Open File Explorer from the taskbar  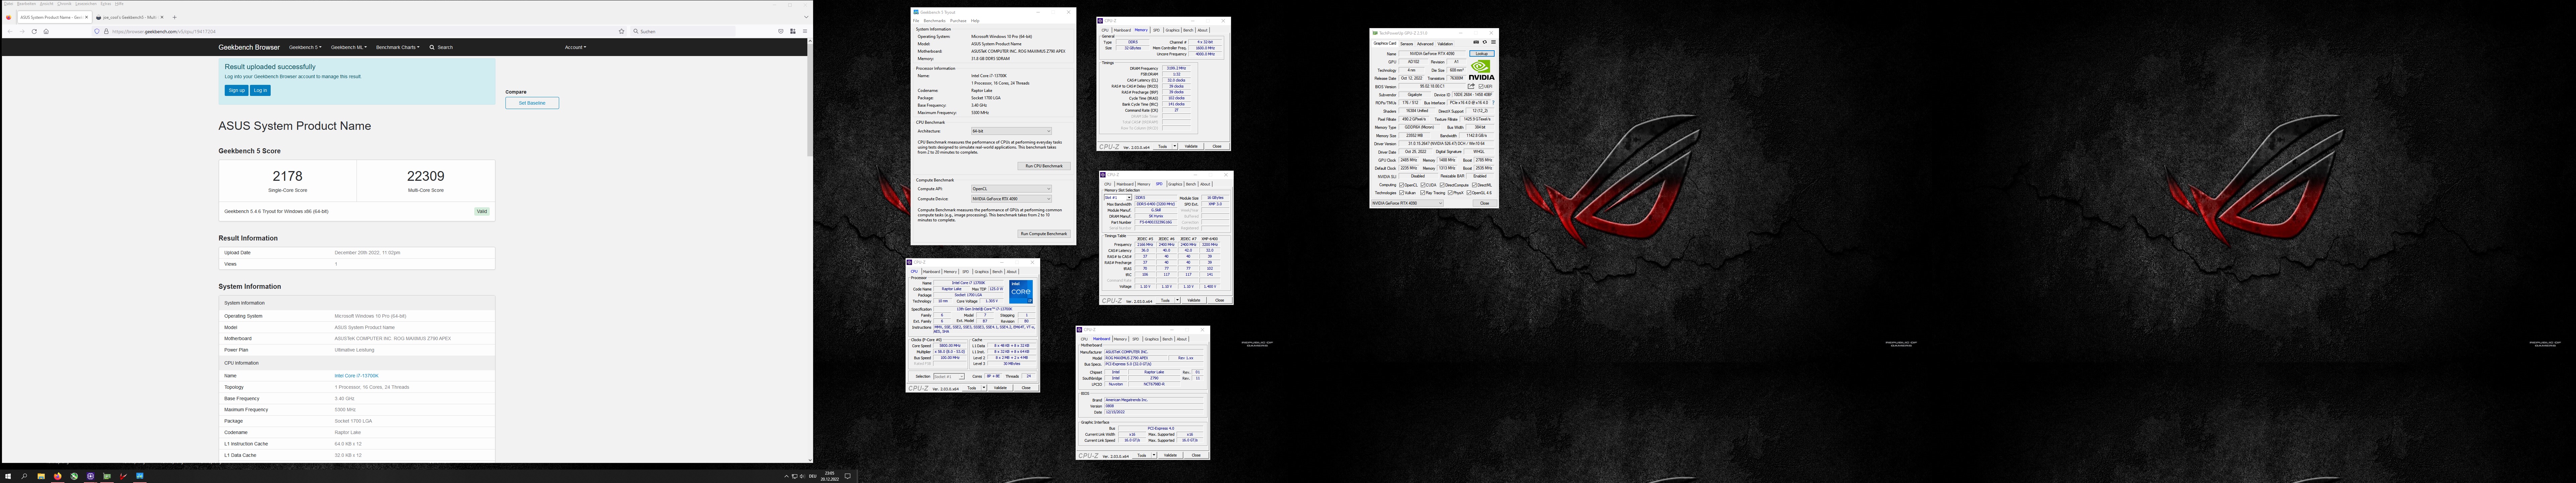(x=41, y=476)
